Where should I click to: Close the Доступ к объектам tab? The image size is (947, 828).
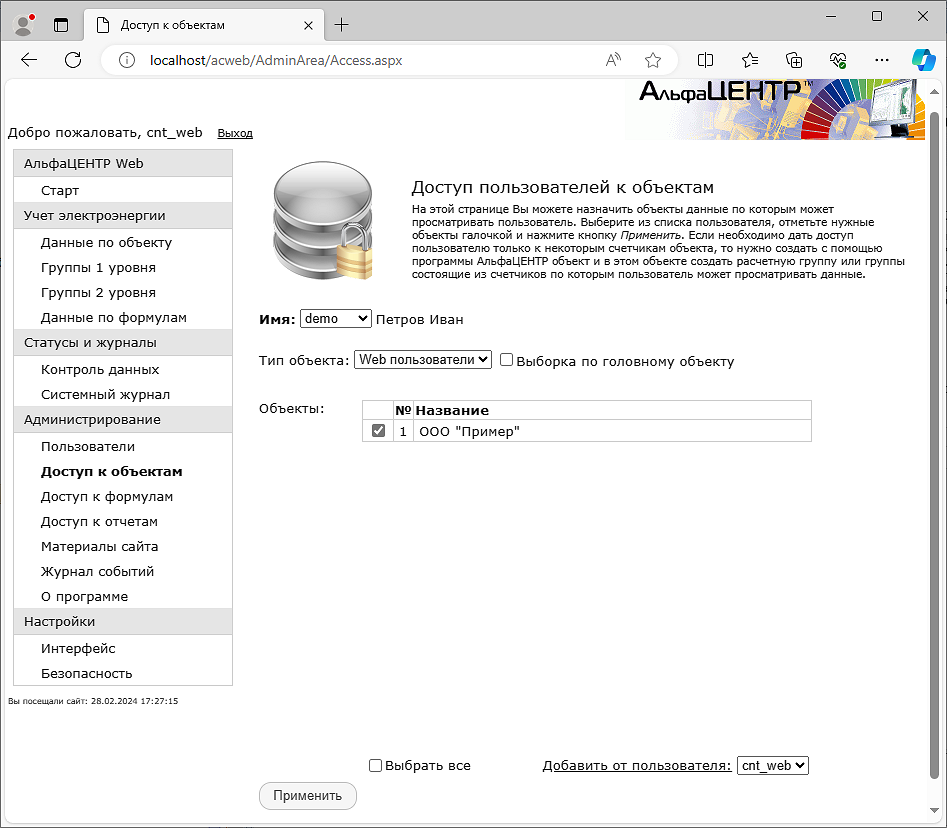point(308,25)
